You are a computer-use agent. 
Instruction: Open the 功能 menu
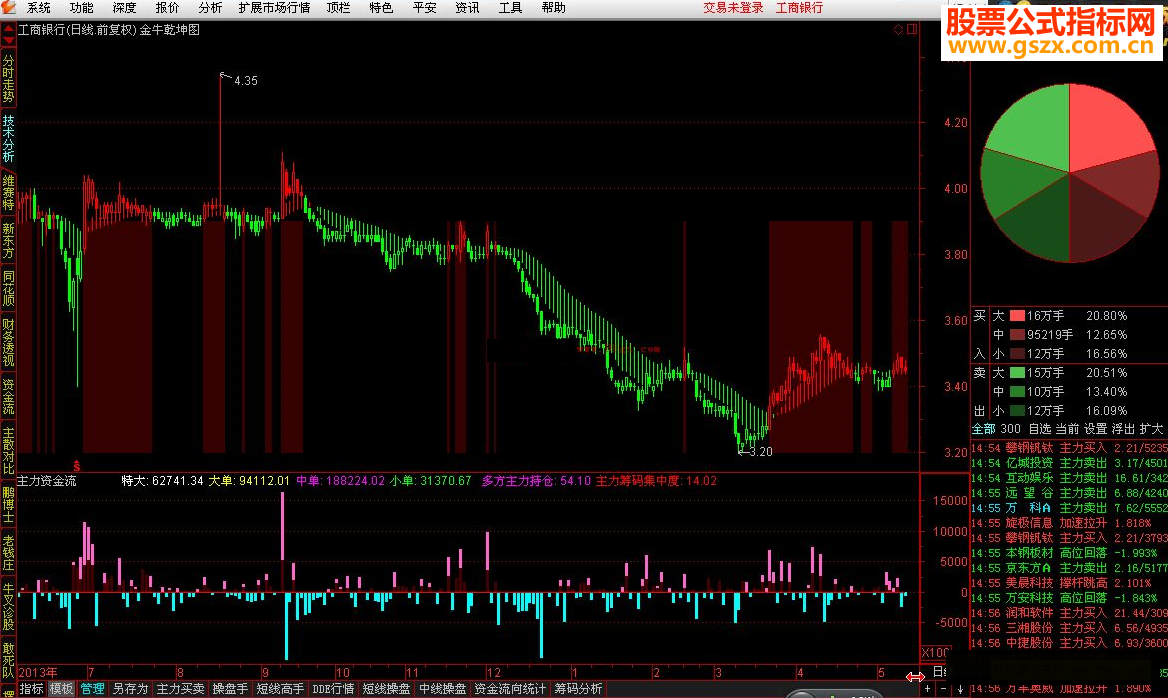click(x=81, y=7)
